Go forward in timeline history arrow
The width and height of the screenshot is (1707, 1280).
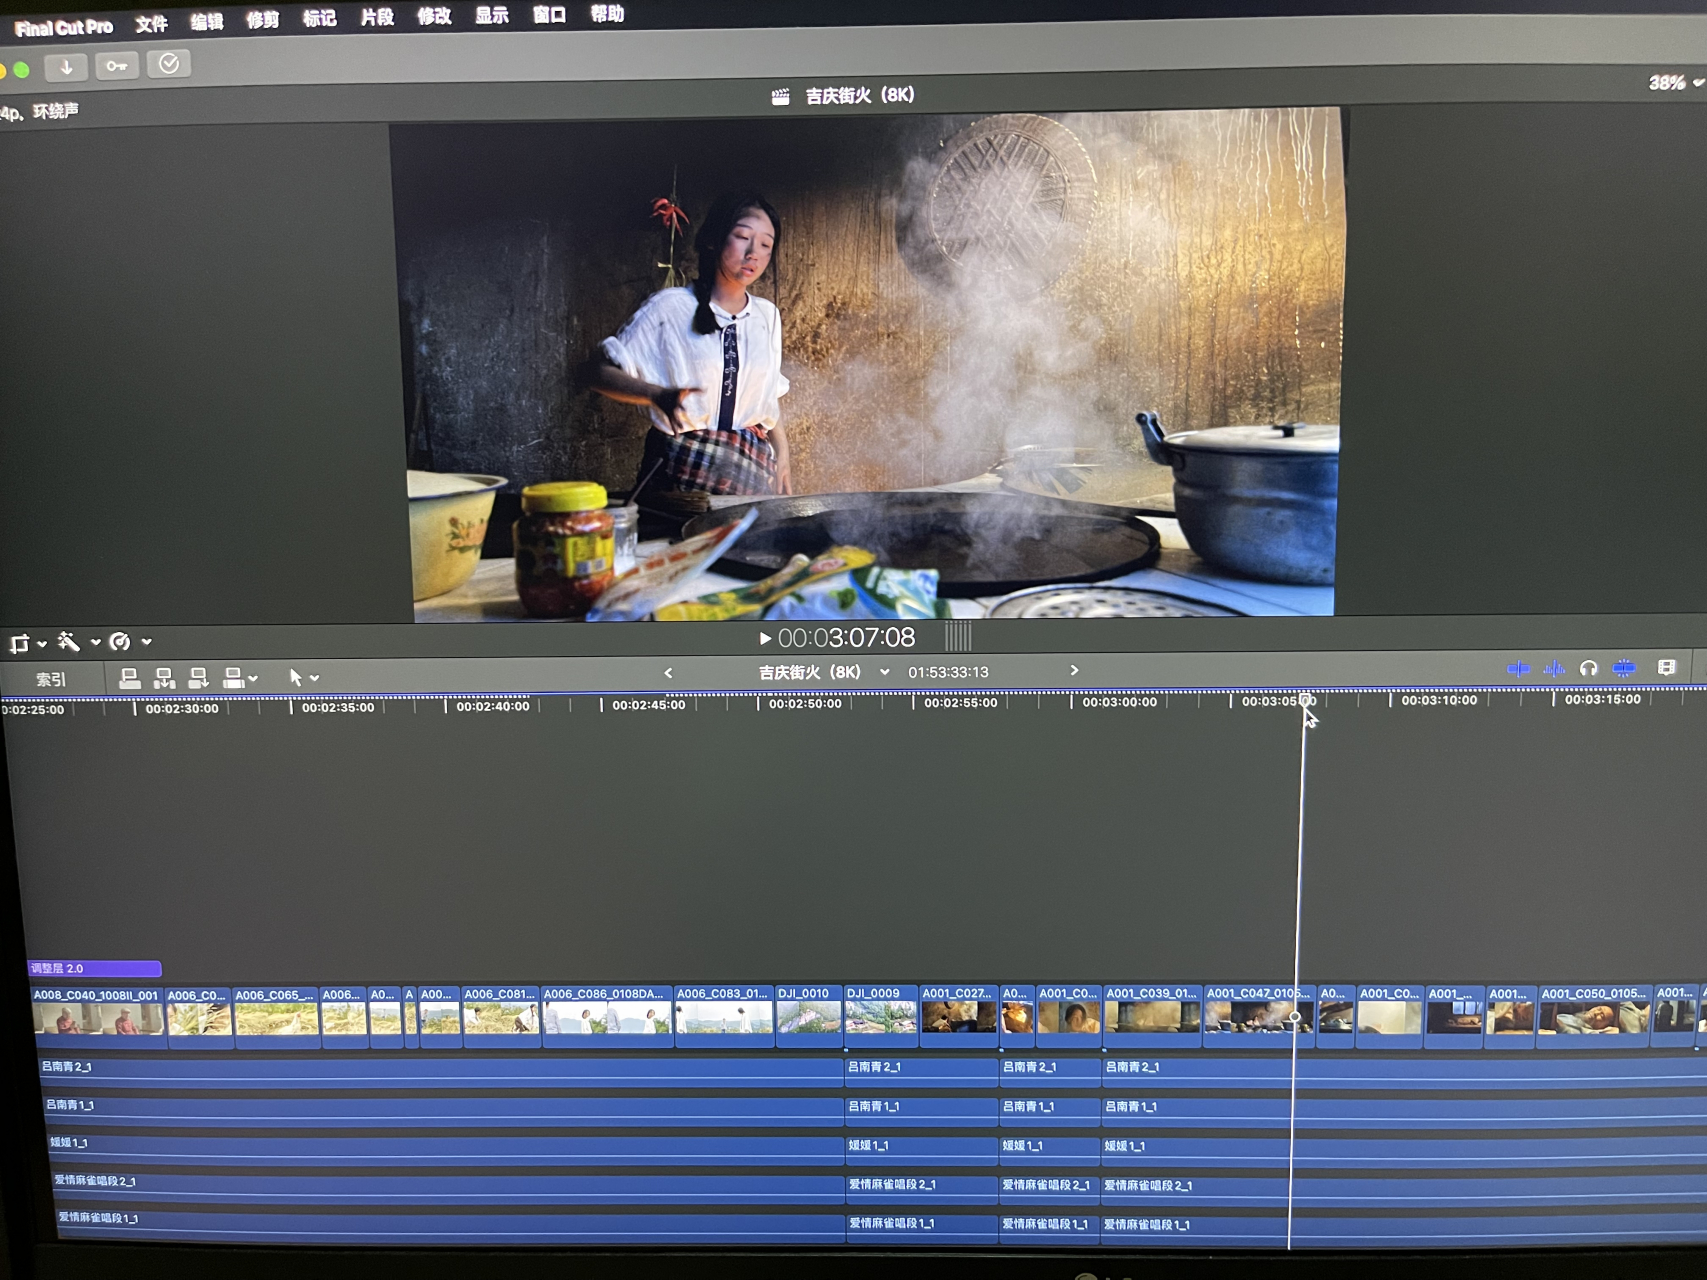point(1074,671)
